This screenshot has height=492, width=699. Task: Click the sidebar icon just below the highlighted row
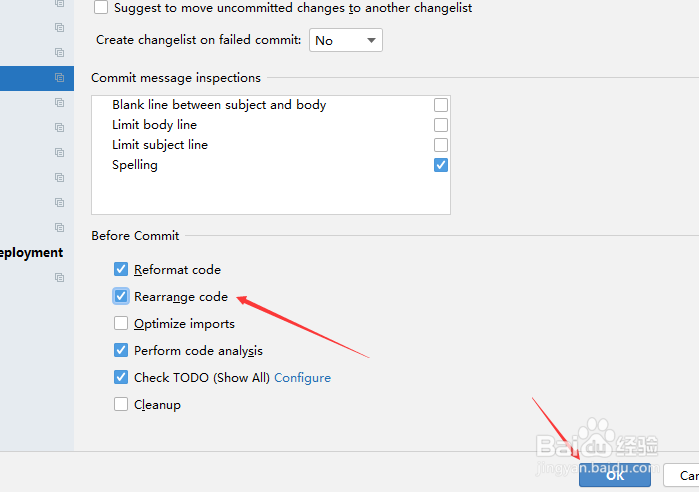[x=59, y=102]
